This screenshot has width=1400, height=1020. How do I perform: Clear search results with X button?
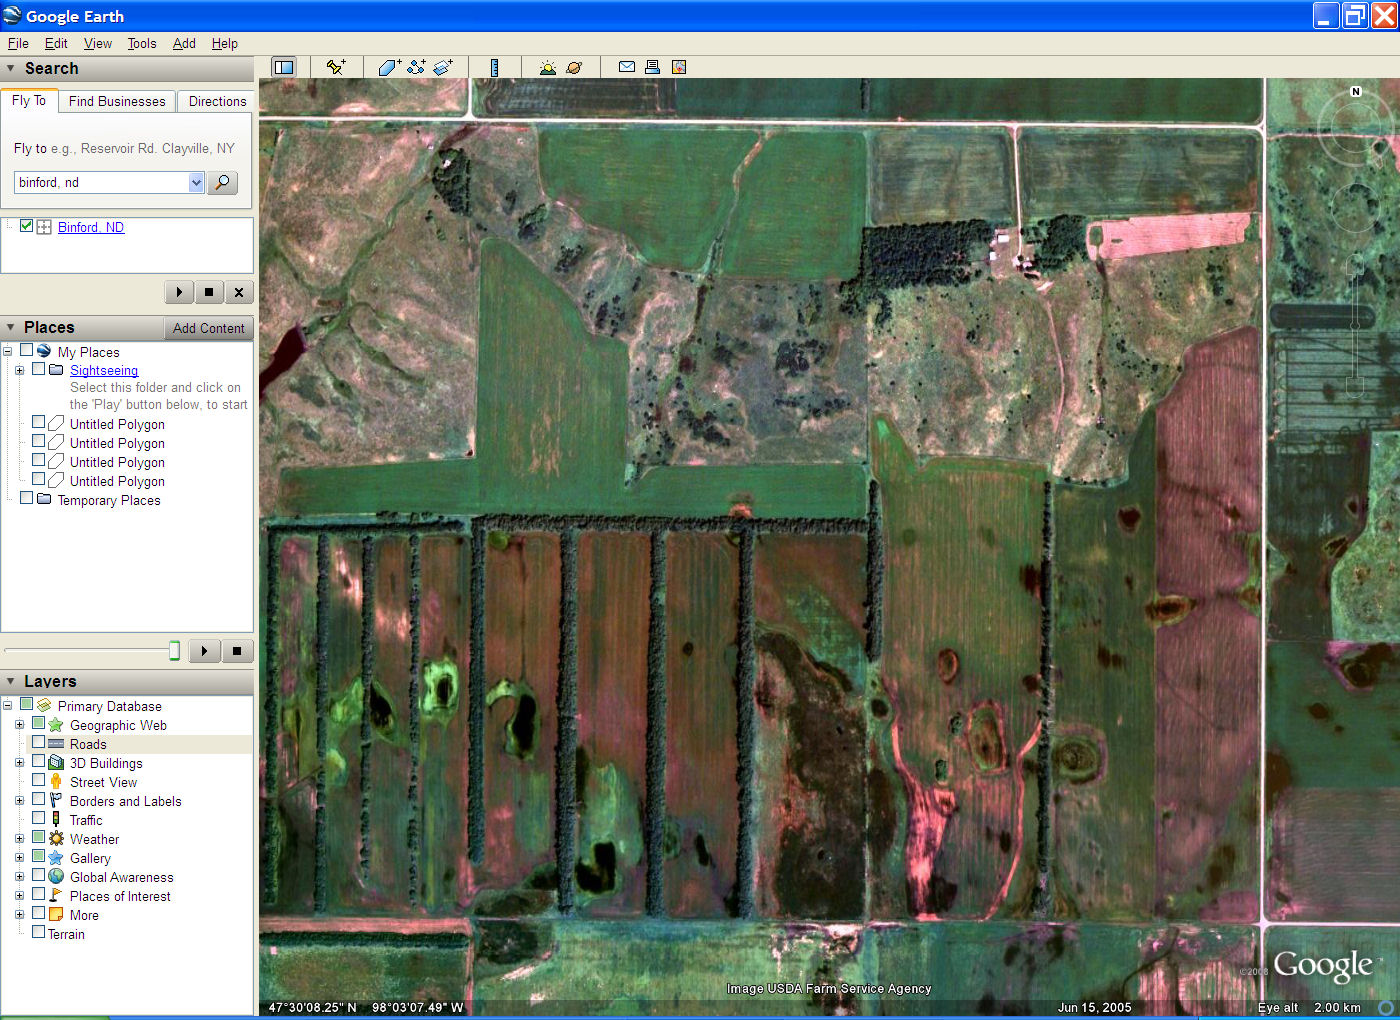[x=238, y=292]
